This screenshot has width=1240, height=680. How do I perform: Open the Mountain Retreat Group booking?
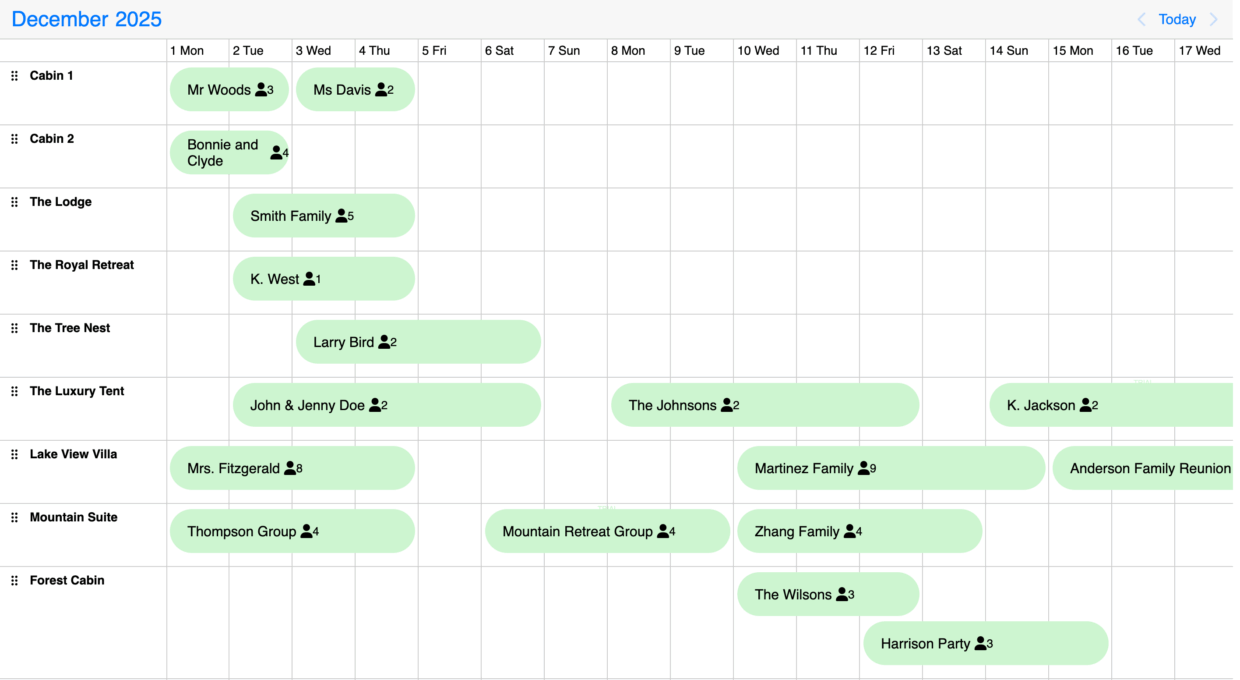tap(607, 531)
